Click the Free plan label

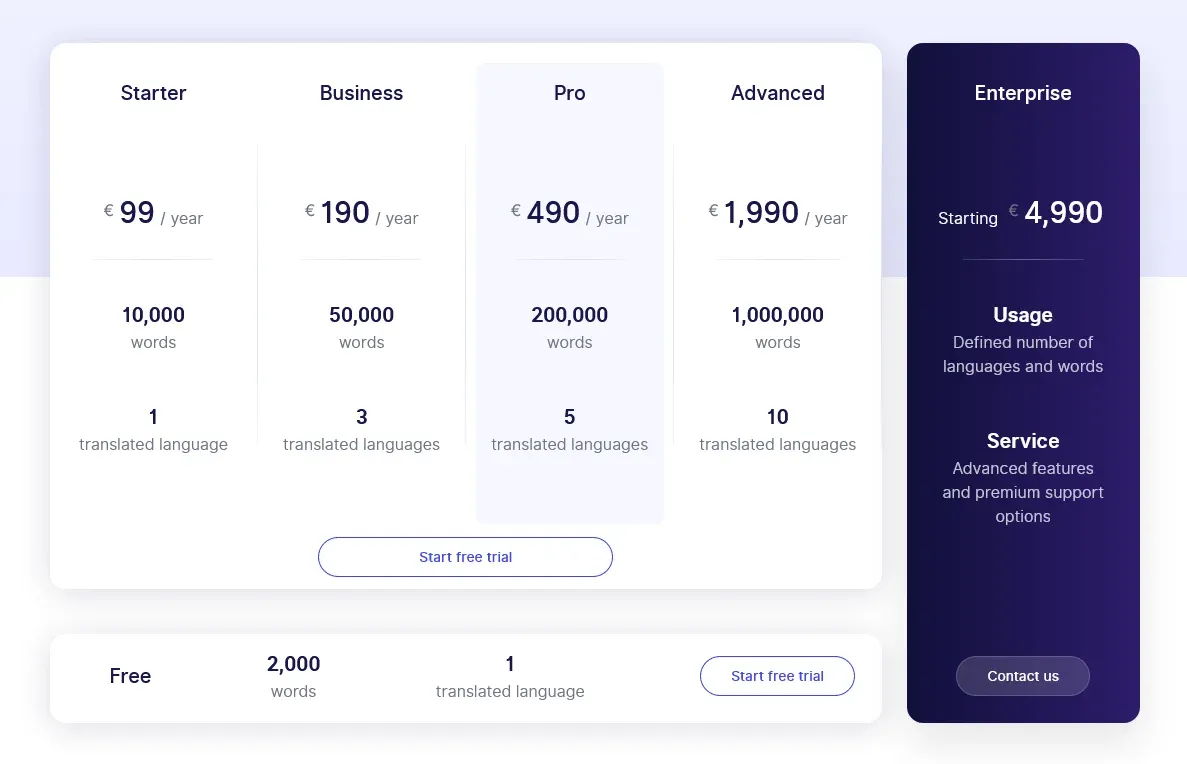point(130,676)
